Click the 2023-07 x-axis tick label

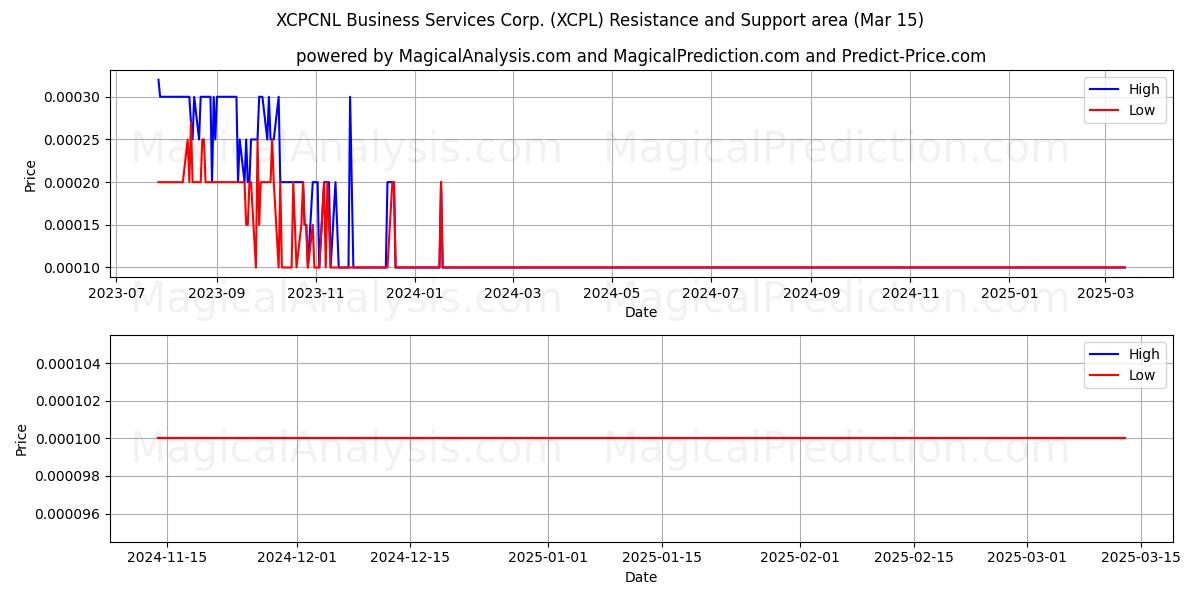pyautogui.click(x=117, y=293)
